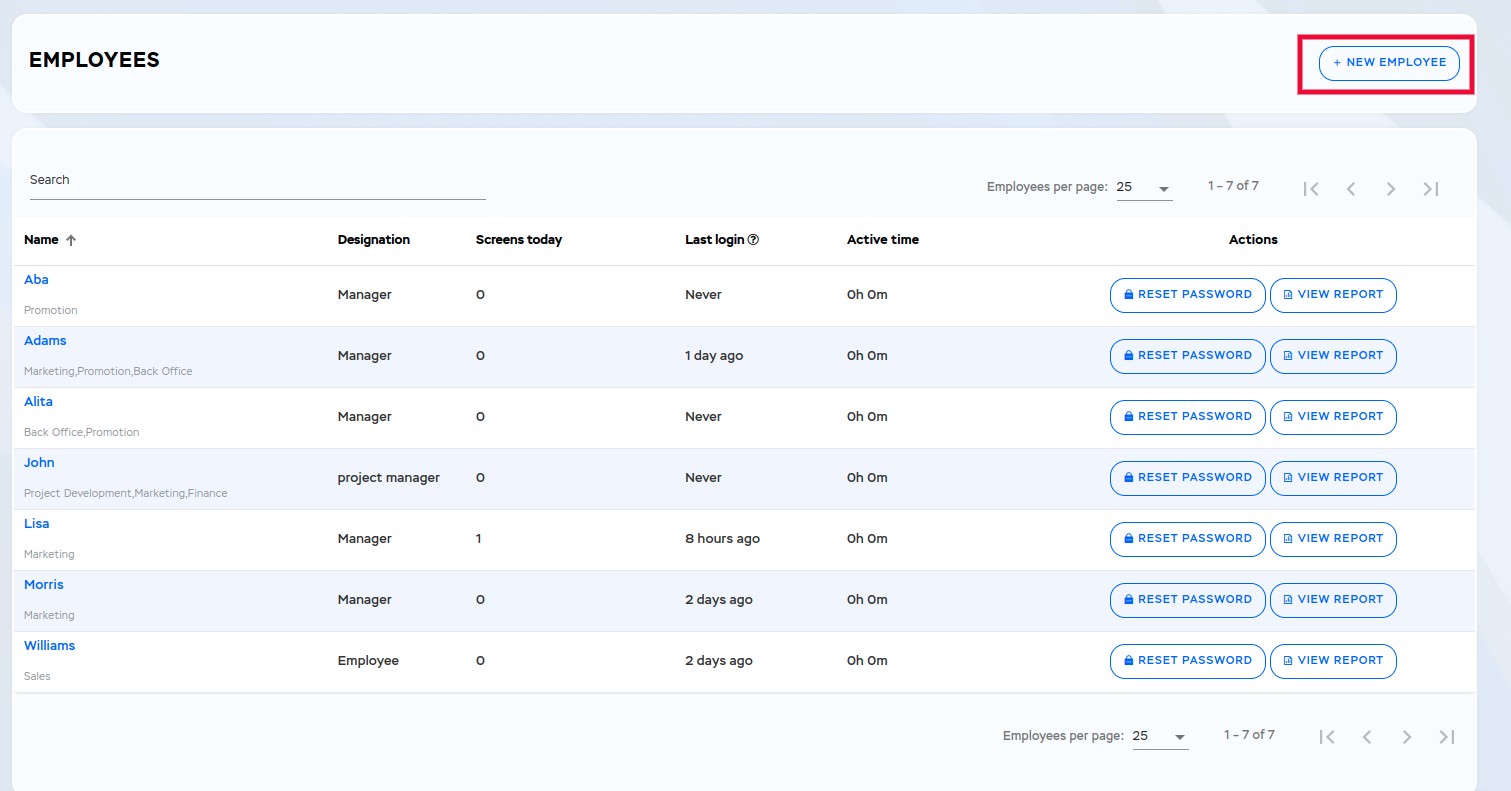Open employee profile link for Adams
The height and width of the screenshot is (791, 1511).
click(x=45, y=341)
